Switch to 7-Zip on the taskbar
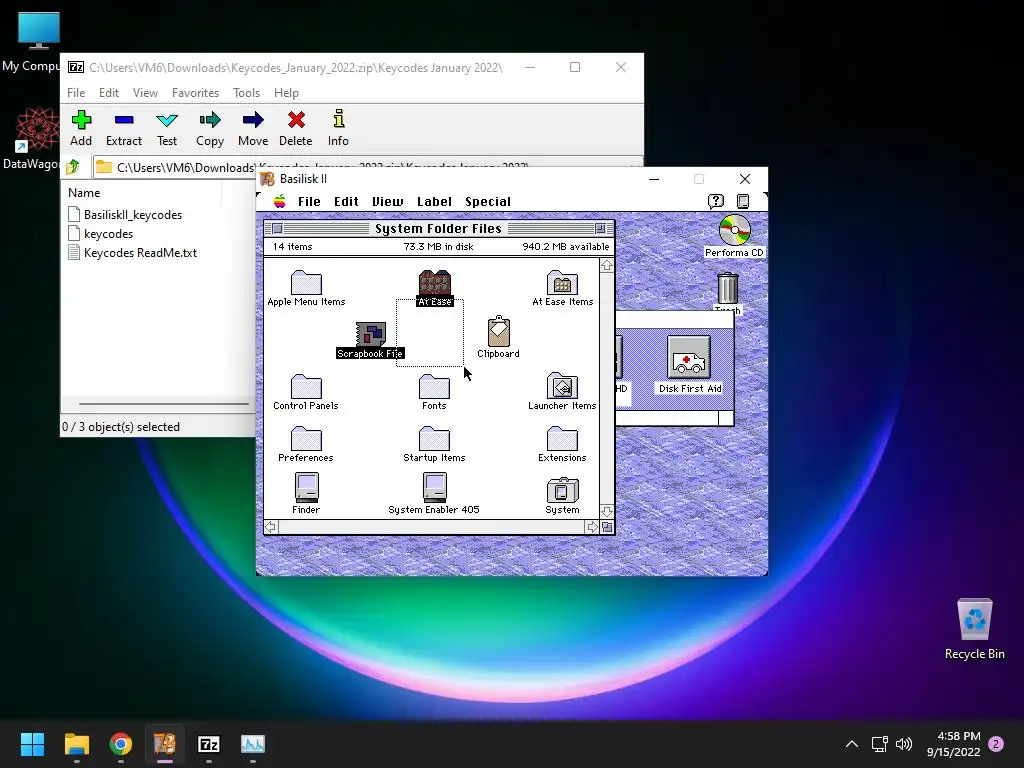The height and width of the screenshot is (768, 1024). pyautogui.click(x=208, y=744)
